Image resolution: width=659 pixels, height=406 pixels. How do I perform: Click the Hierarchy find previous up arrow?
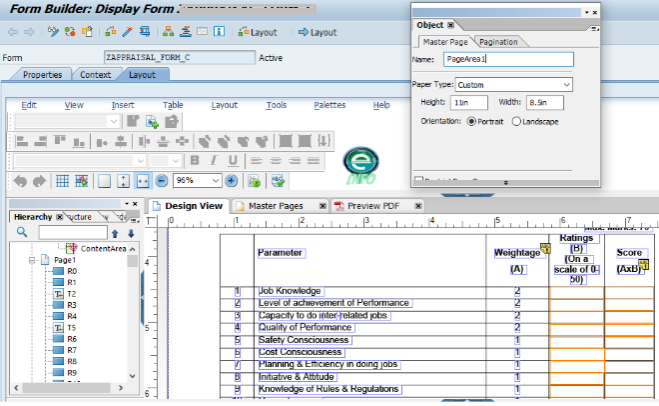tap(115, 234)
